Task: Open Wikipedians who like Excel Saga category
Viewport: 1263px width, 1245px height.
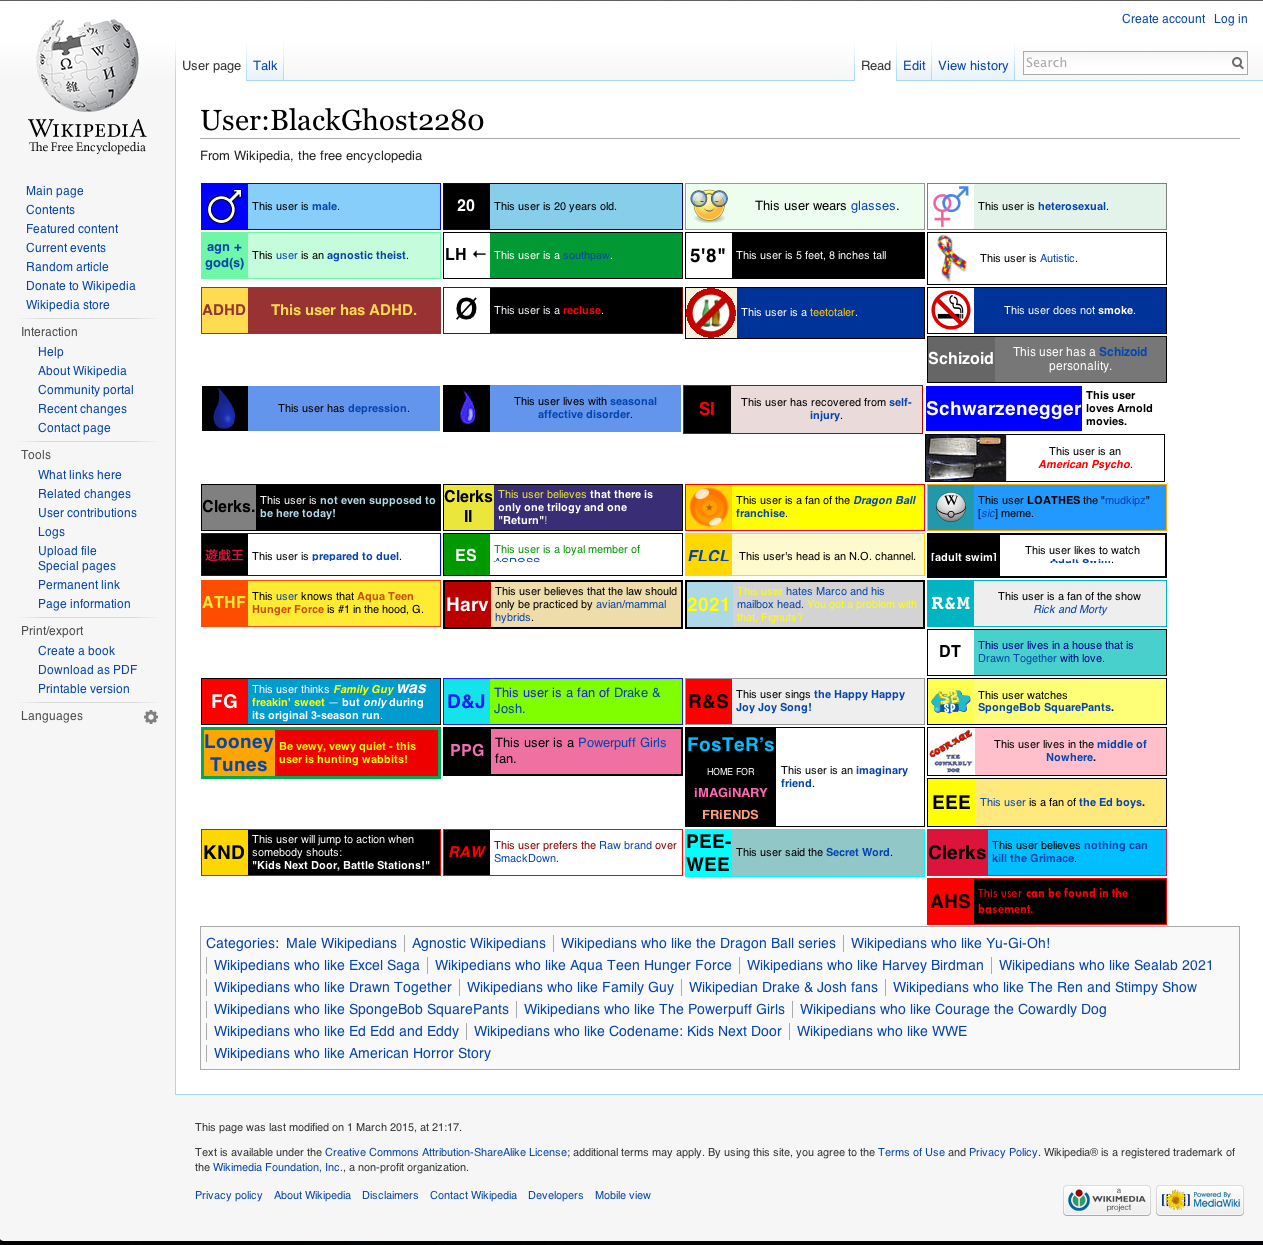Action: (x=317, y=965)
